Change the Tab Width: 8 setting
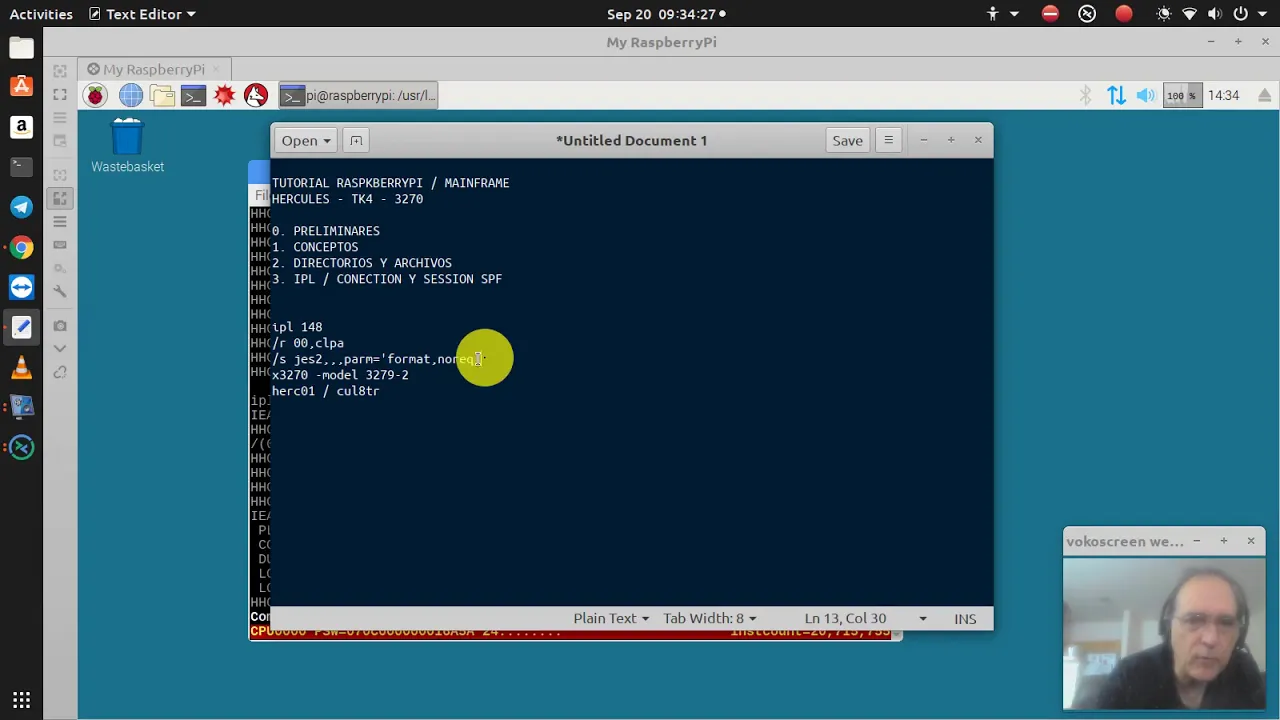Viewport: 1280px width, 720px height. [709, 618]
